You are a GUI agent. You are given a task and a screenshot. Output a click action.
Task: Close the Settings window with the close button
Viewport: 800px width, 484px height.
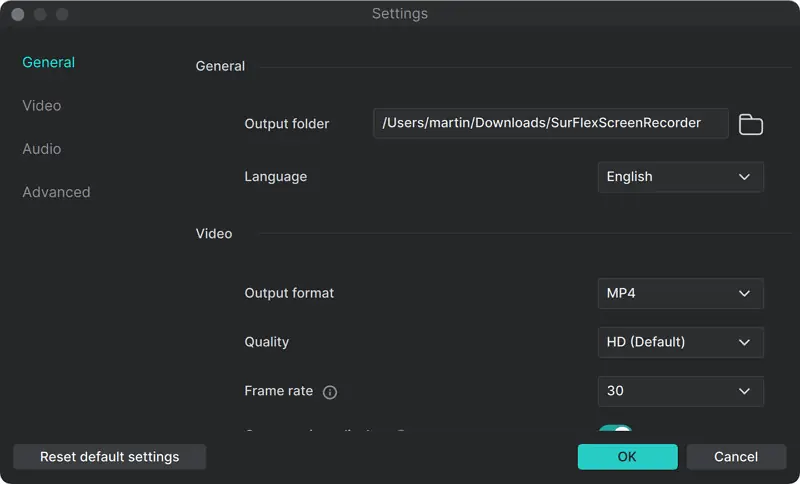18,14
